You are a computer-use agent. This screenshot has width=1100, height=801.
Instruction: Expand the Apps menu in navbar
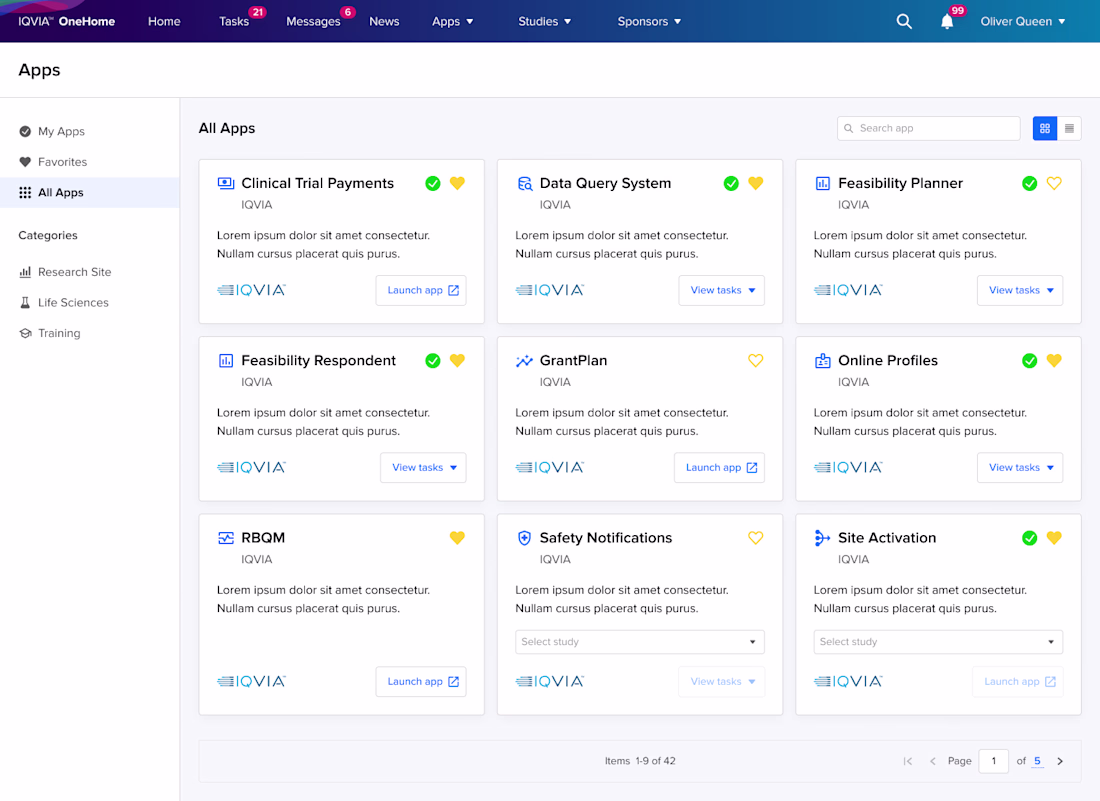coord(452,22)
